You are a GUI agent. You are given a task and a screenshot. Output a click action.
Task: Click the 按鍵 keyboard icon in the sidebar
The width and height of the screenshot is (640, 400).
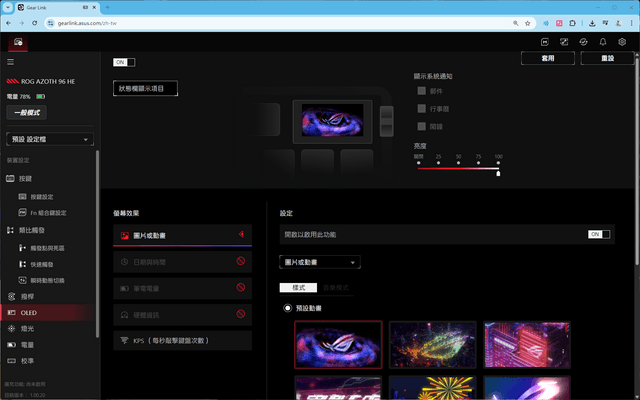[x=11, y=179]
